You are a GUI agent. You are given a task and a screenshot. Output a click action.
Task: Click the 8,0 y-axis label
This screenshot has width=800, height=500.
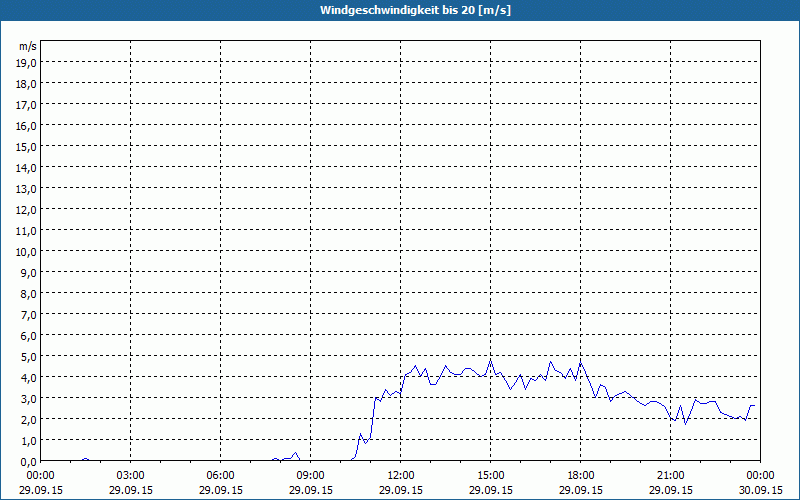click(29, 294)
